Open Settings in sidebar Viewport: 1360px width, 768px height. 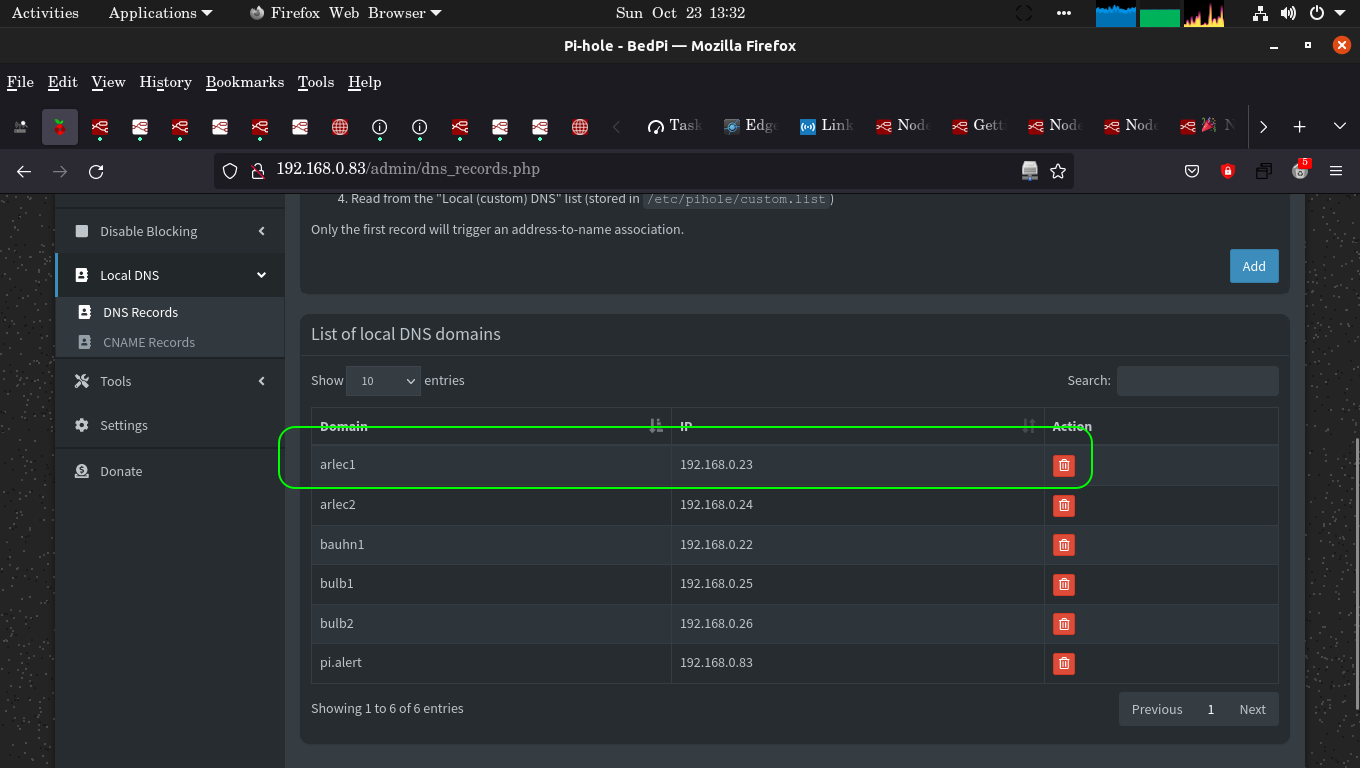(x=170, y=425)
